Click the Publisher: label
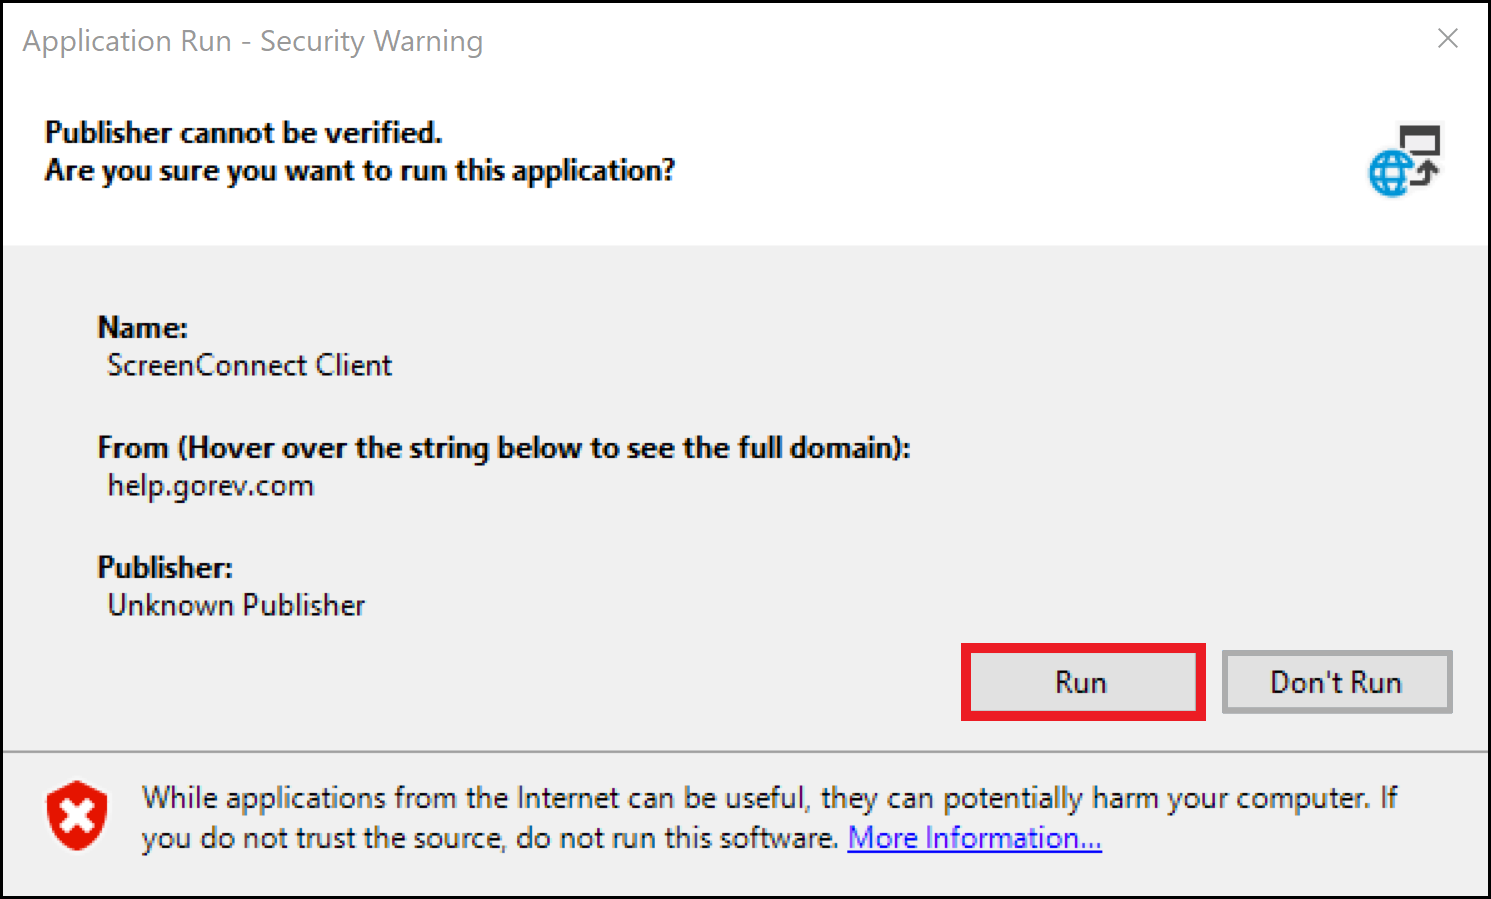Screen dimensions: 1491x899 pos(165,567)
